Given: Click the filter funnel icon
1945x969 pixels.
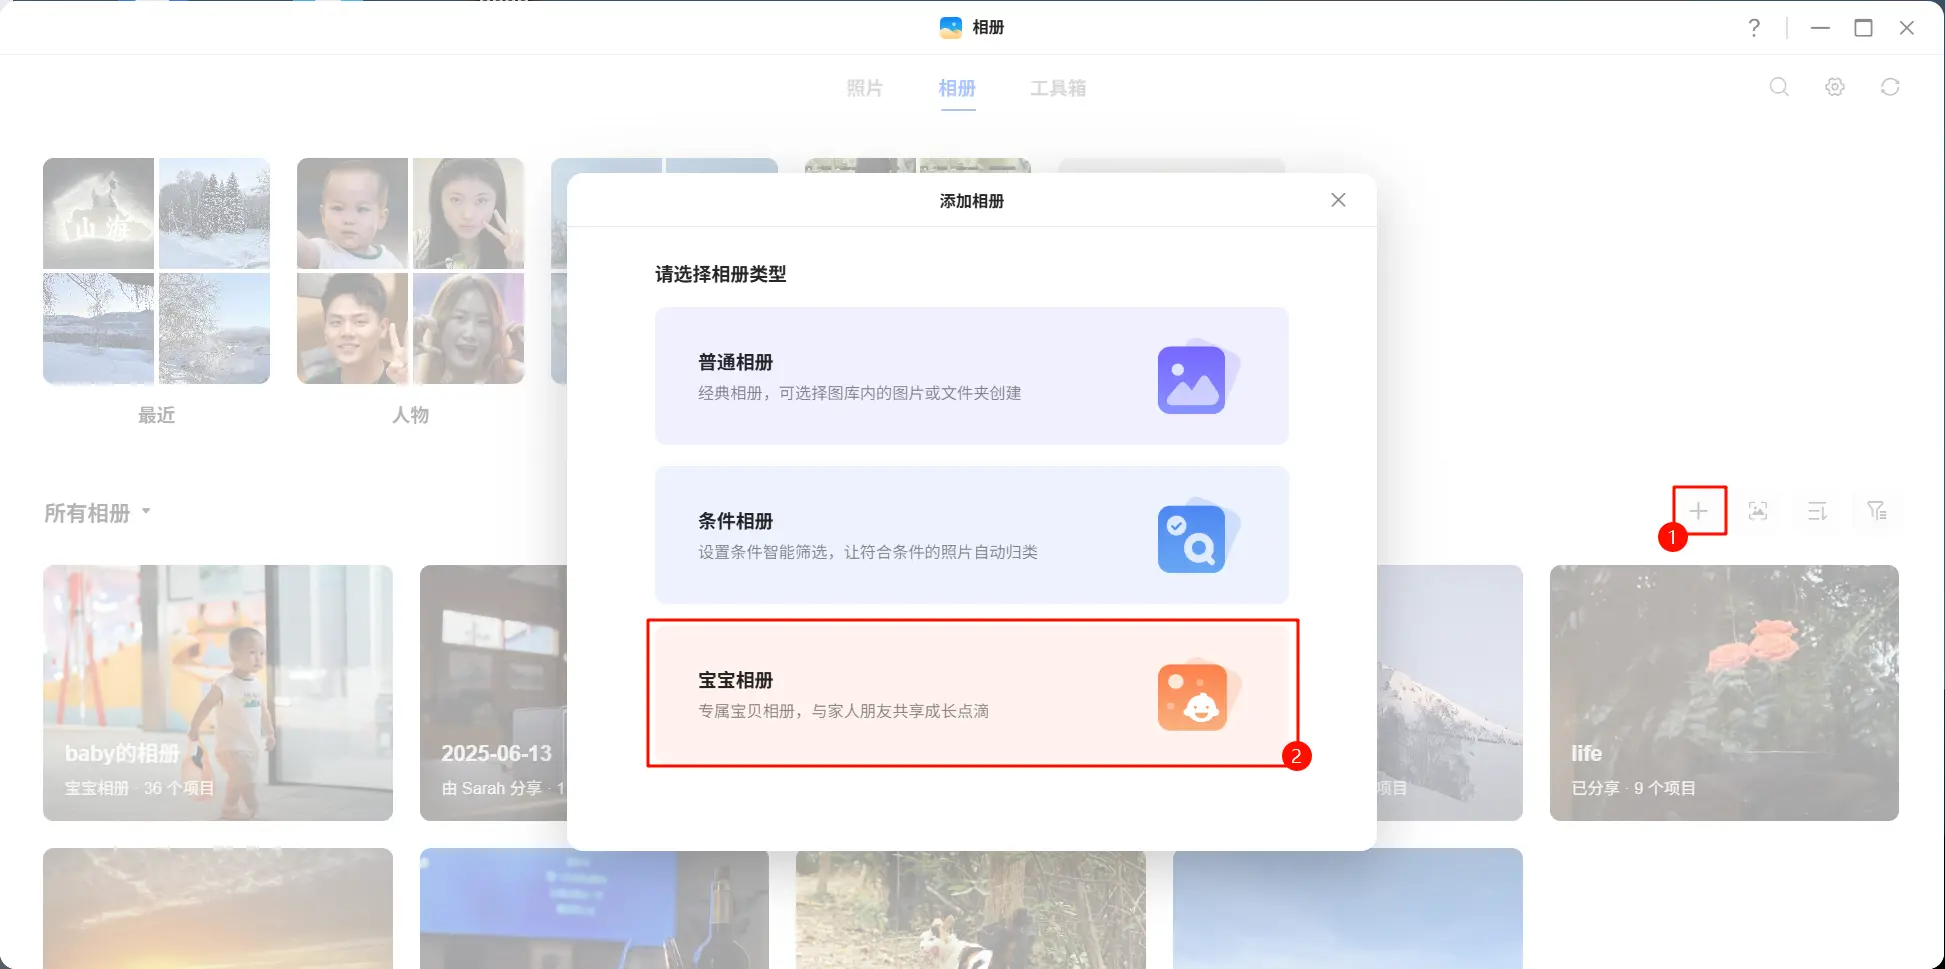Looking at the screenshot, I should point(1876,511).
